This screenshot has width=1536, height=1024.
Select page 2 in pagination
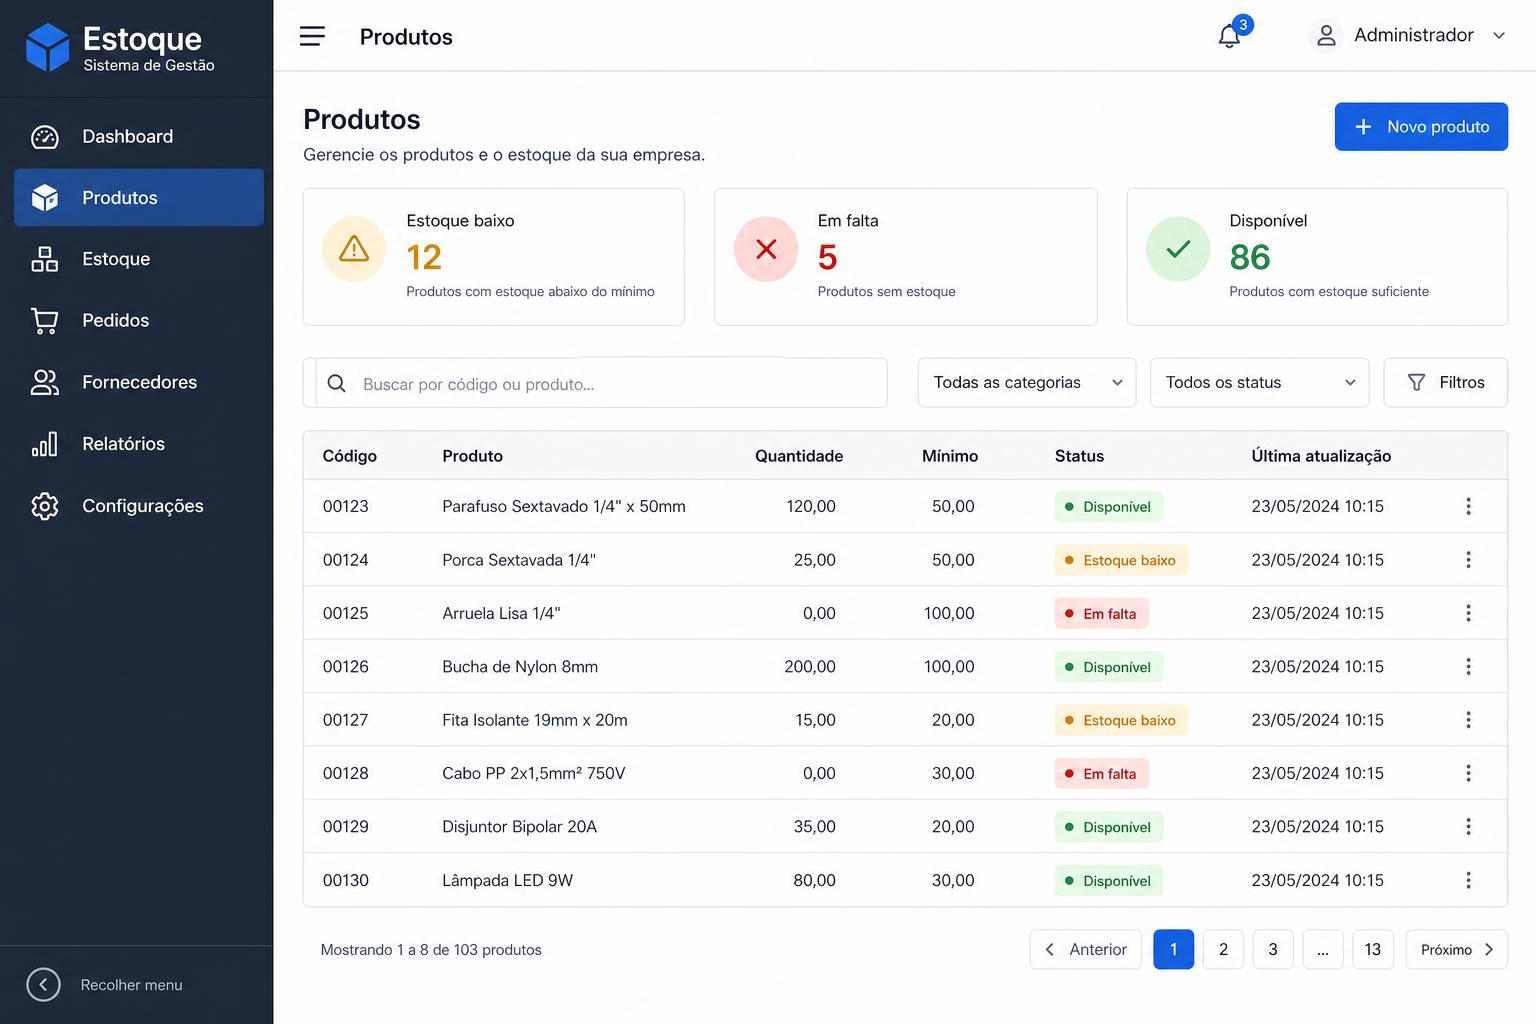tap(1223, 950)
